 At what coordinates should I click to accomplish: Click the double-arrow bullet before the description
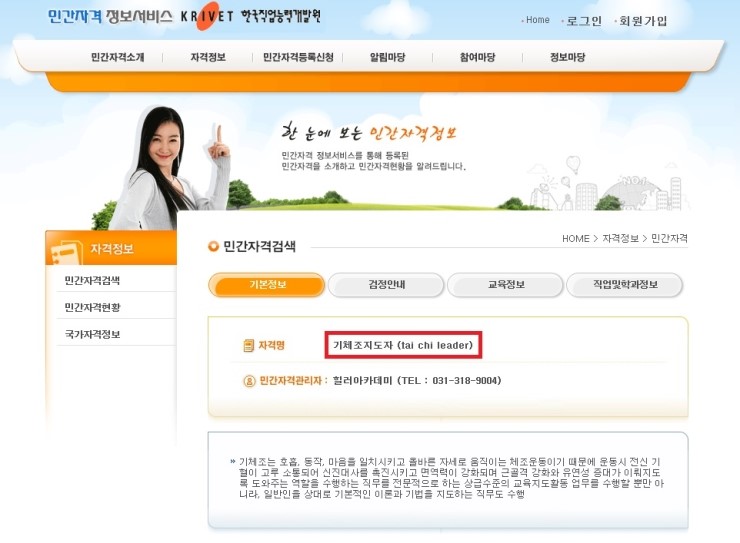tap(233, 461)
